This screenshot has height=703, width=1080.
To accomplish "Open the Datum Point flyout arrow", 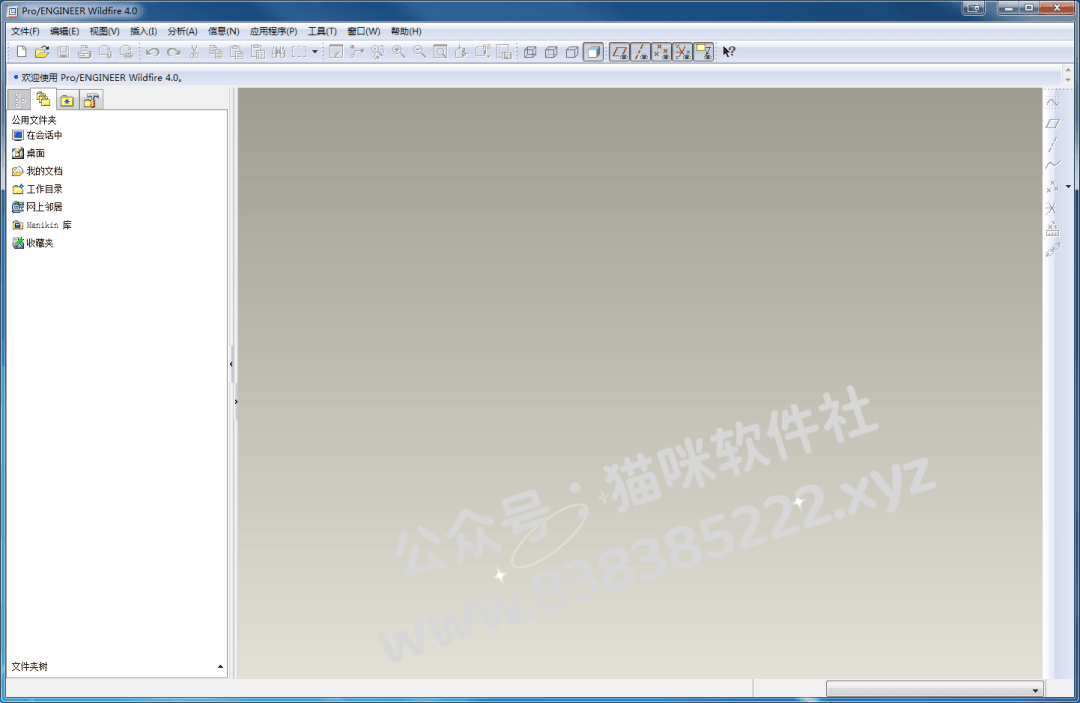I will 1068,187.
